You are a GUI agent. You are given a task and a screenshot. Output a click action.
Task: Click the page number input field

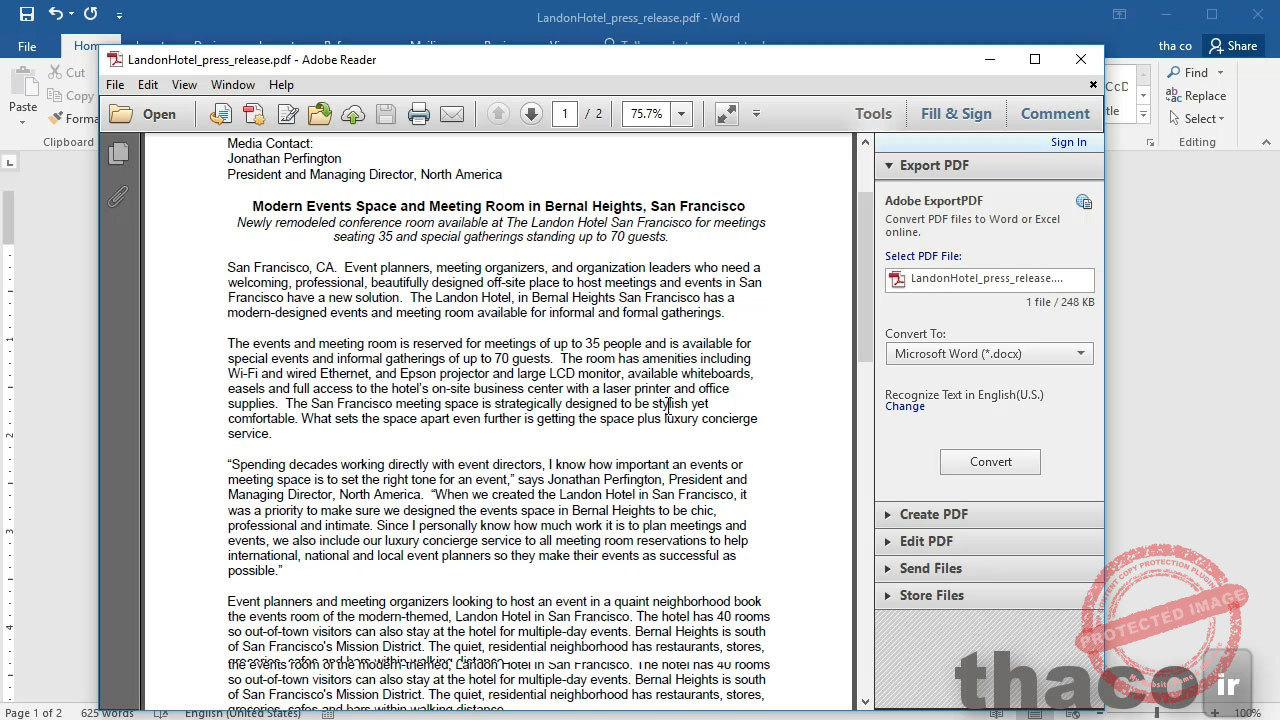coord(565,113)
